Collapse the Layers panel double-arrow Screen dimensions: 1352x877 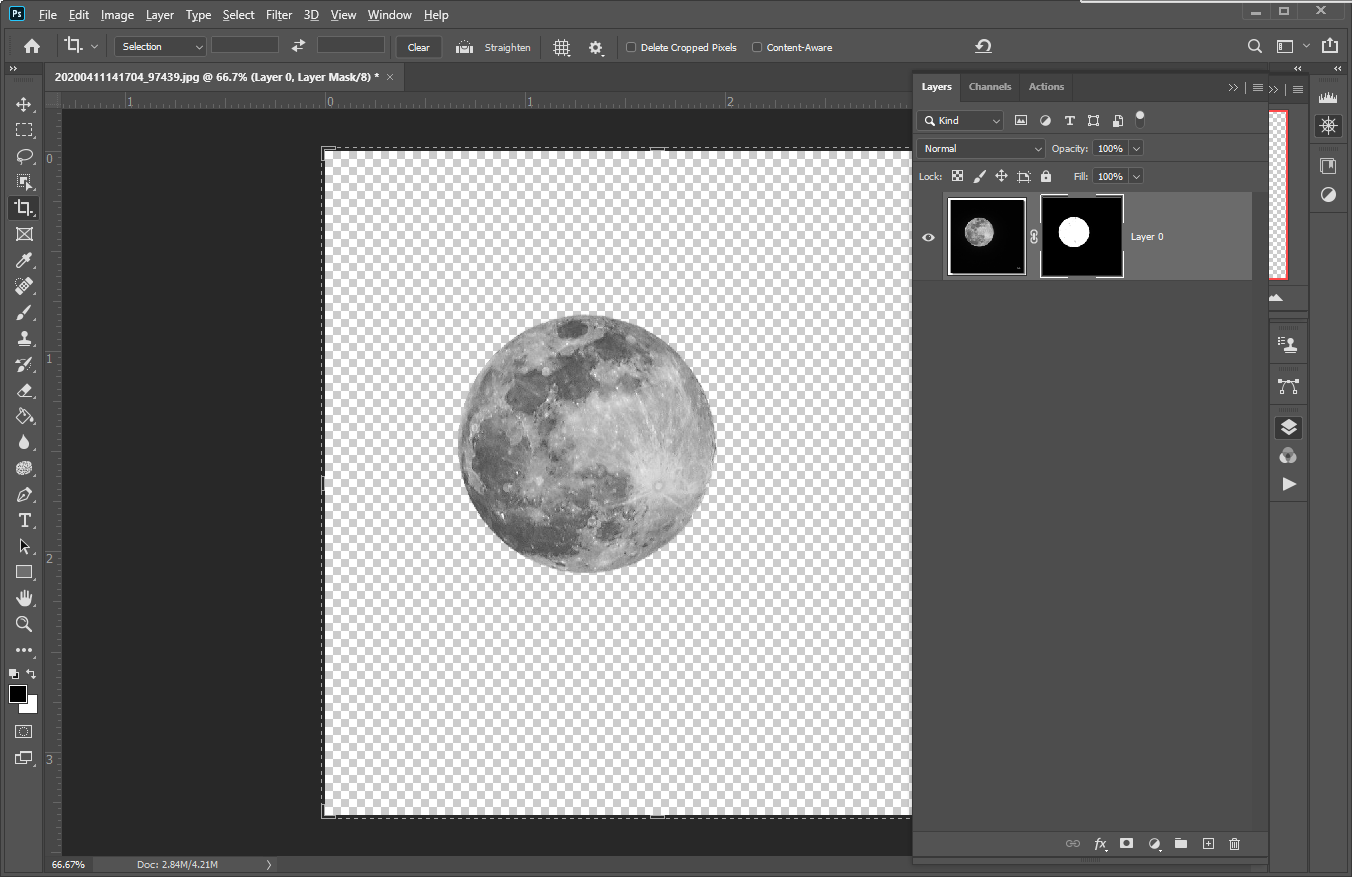click(x=1233, y=87)
